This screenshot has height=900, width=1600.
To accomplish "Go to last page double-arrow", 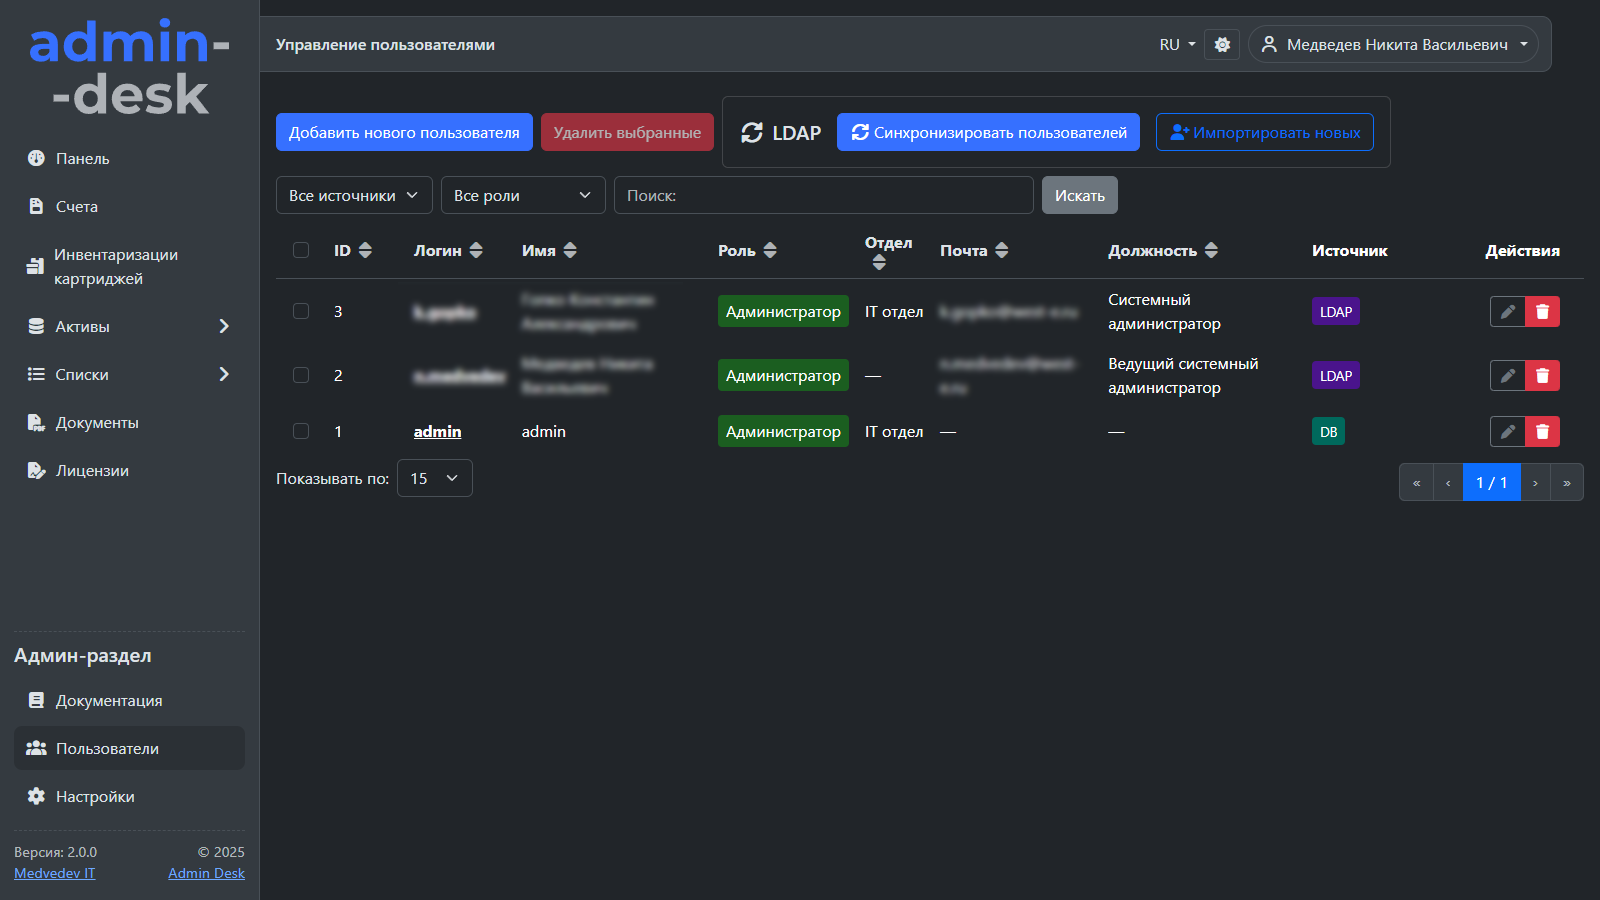I will (x=1566, y=483).
